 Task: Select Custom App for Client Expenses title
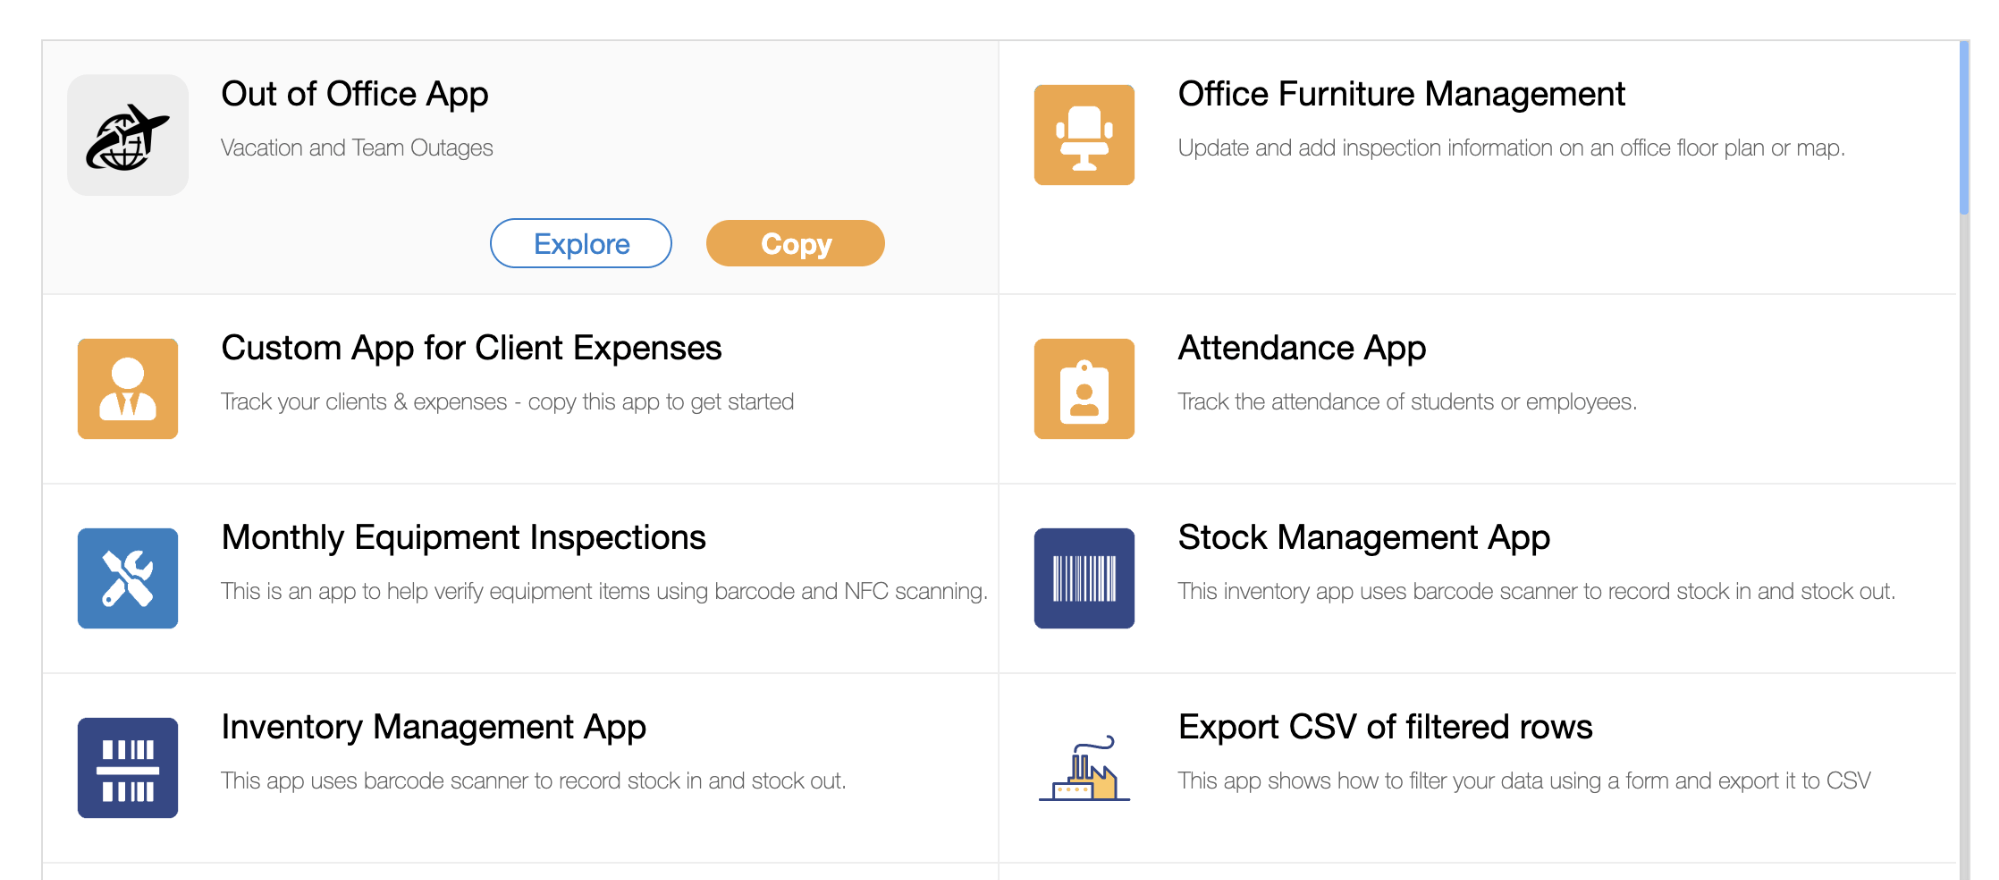[x=471, y=348]
